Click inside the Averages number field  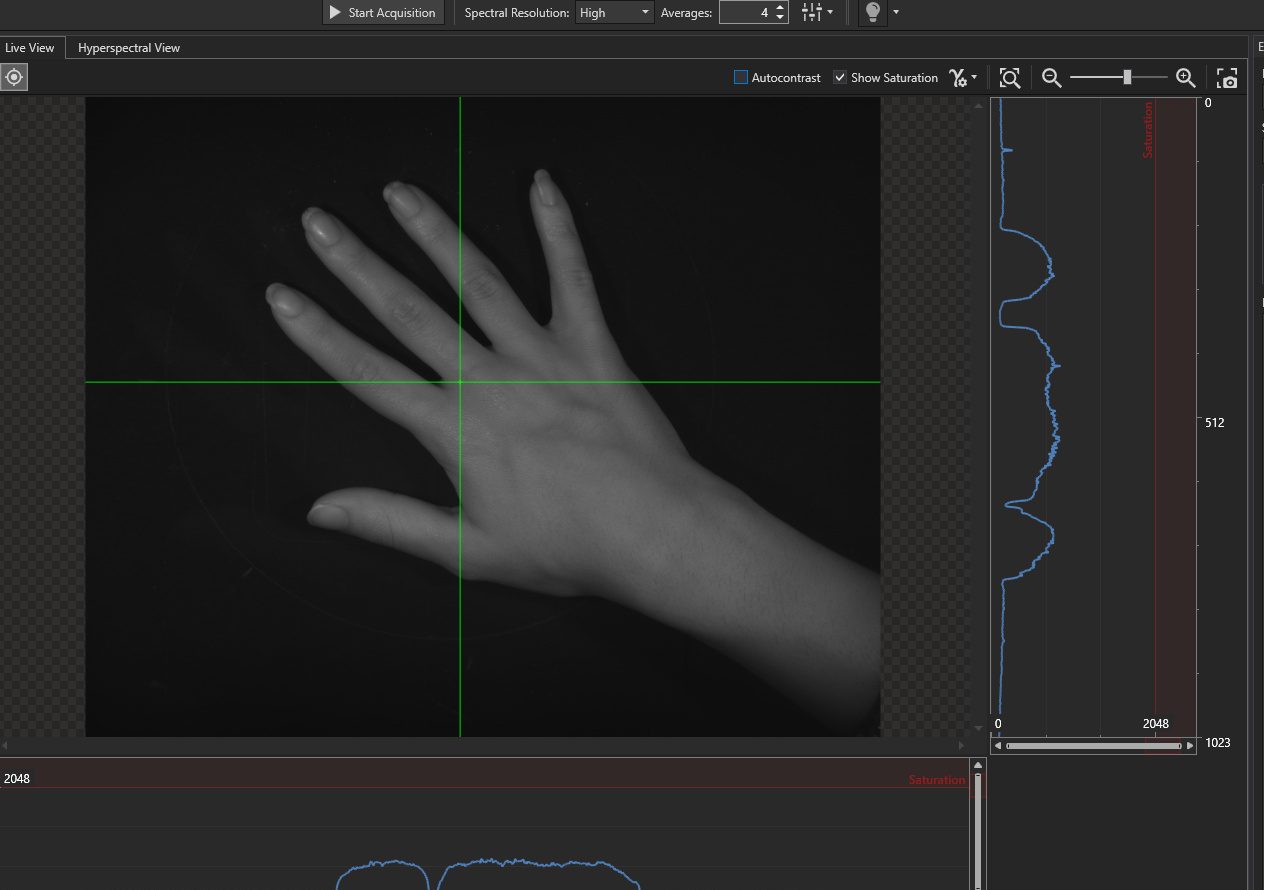click(x=745, y=13)
